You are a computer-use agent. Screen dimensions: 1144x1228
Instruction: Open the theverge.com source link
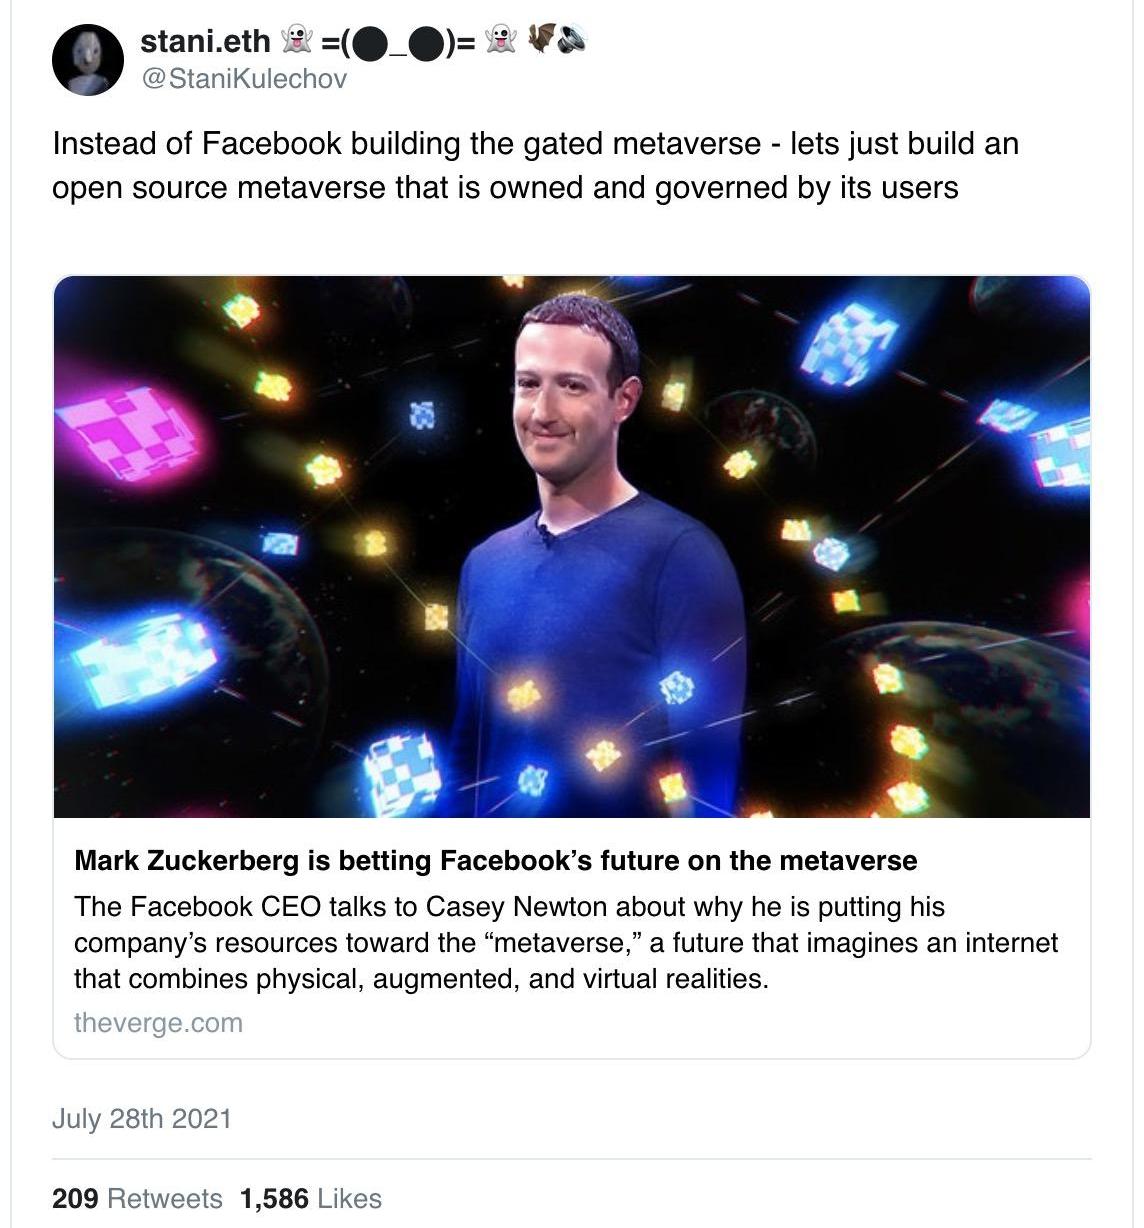(158, 1022)
